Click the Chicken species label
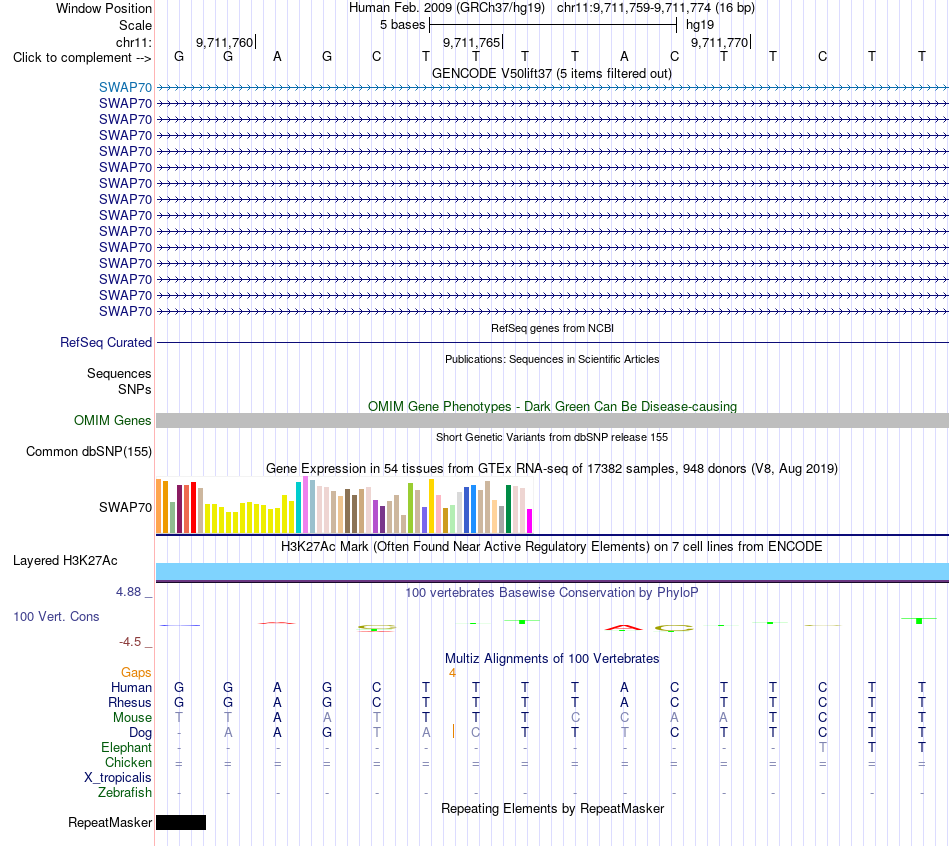Viewport: 950px width, 846px height. point(128,762)
